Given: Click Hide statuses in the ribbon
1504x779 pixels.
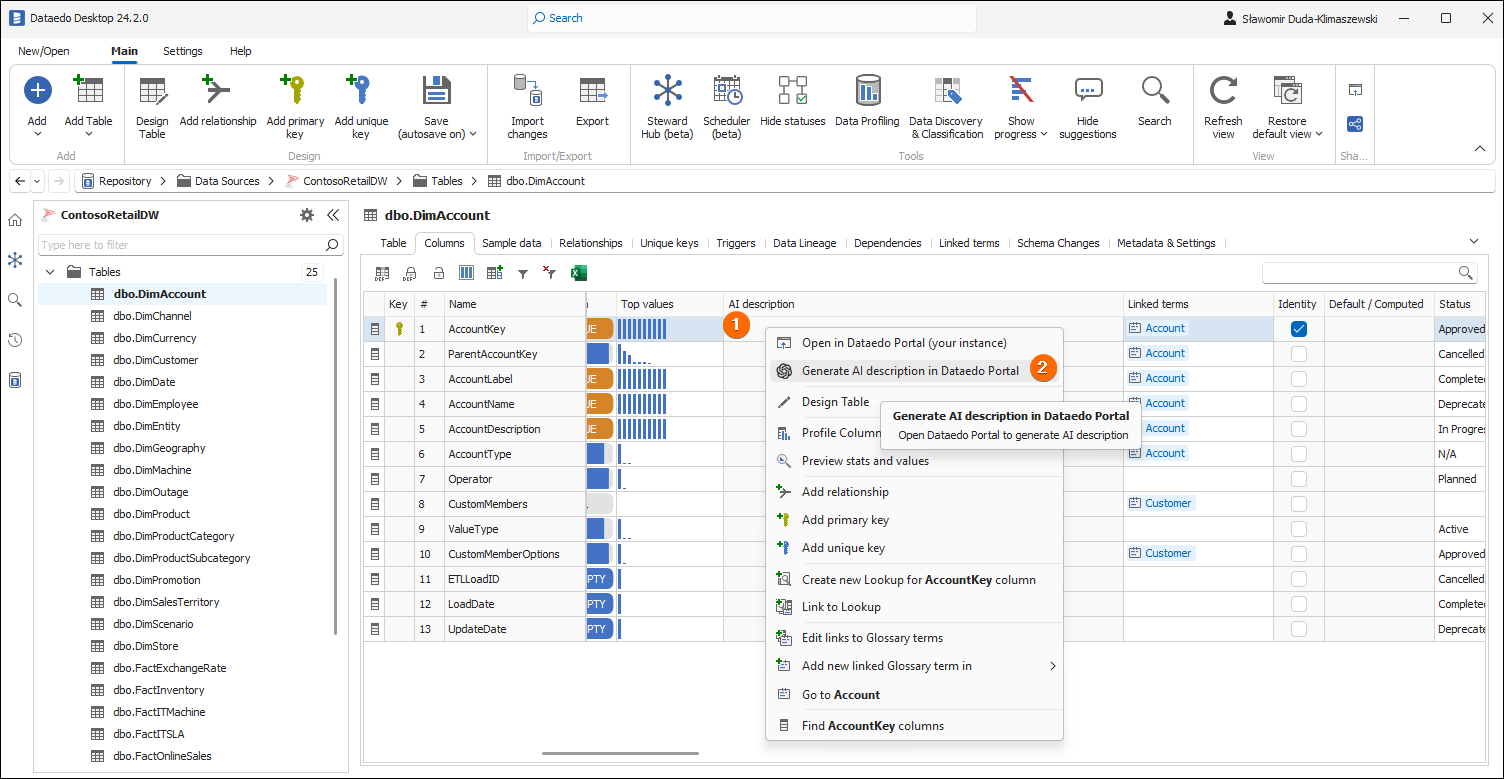Looking at the screenshot, I should [x=793, y=91].
